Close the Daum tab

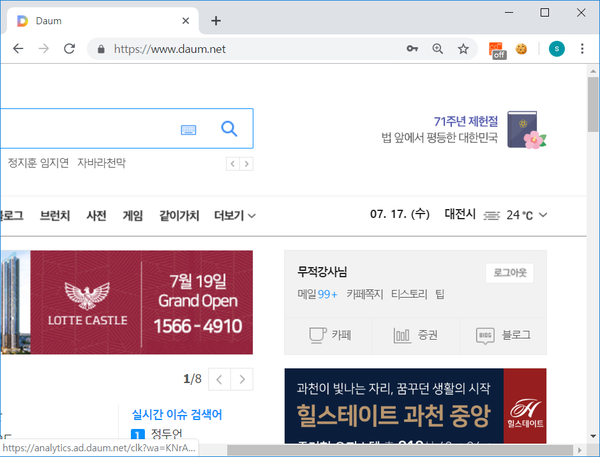(x=186, y=21)
